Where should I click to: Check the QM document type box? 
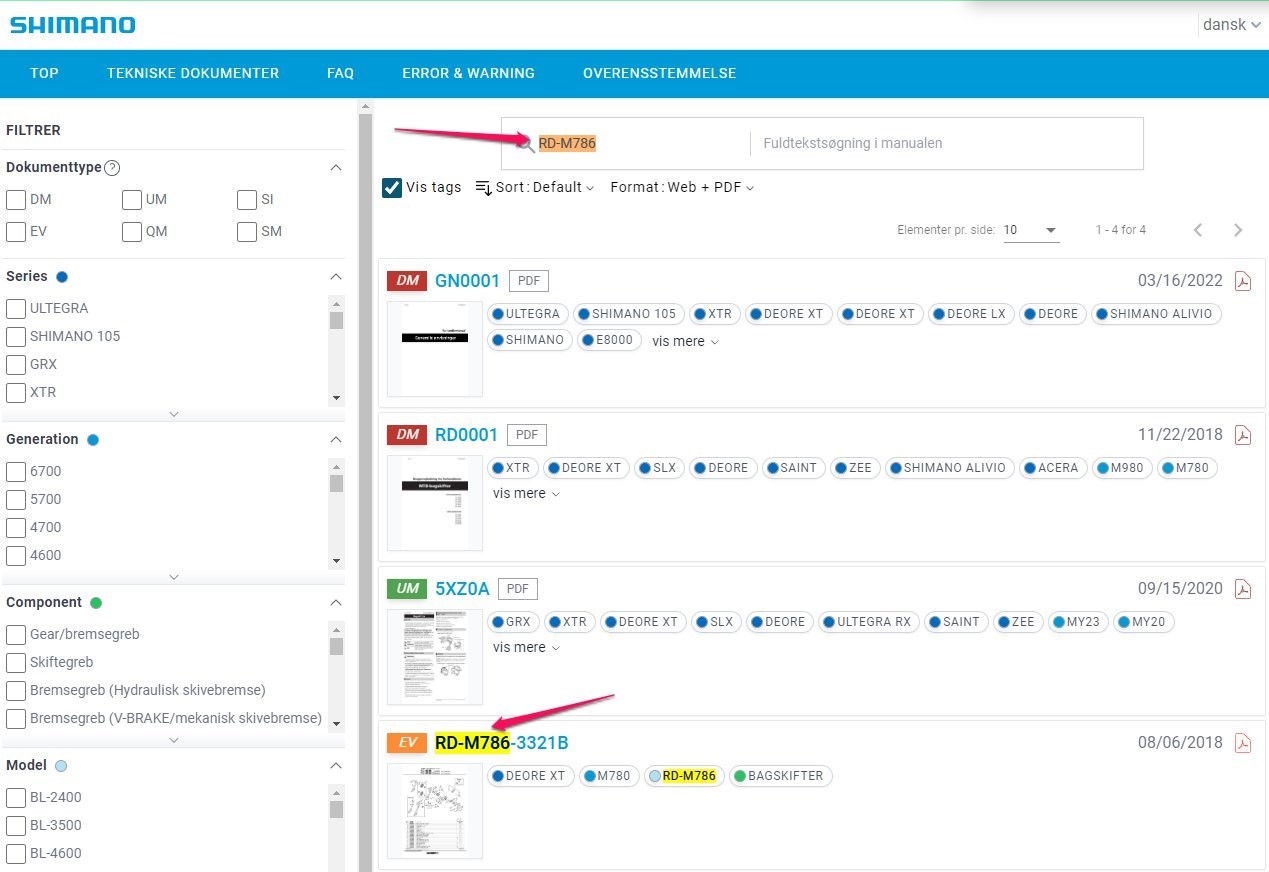(132, 232)
